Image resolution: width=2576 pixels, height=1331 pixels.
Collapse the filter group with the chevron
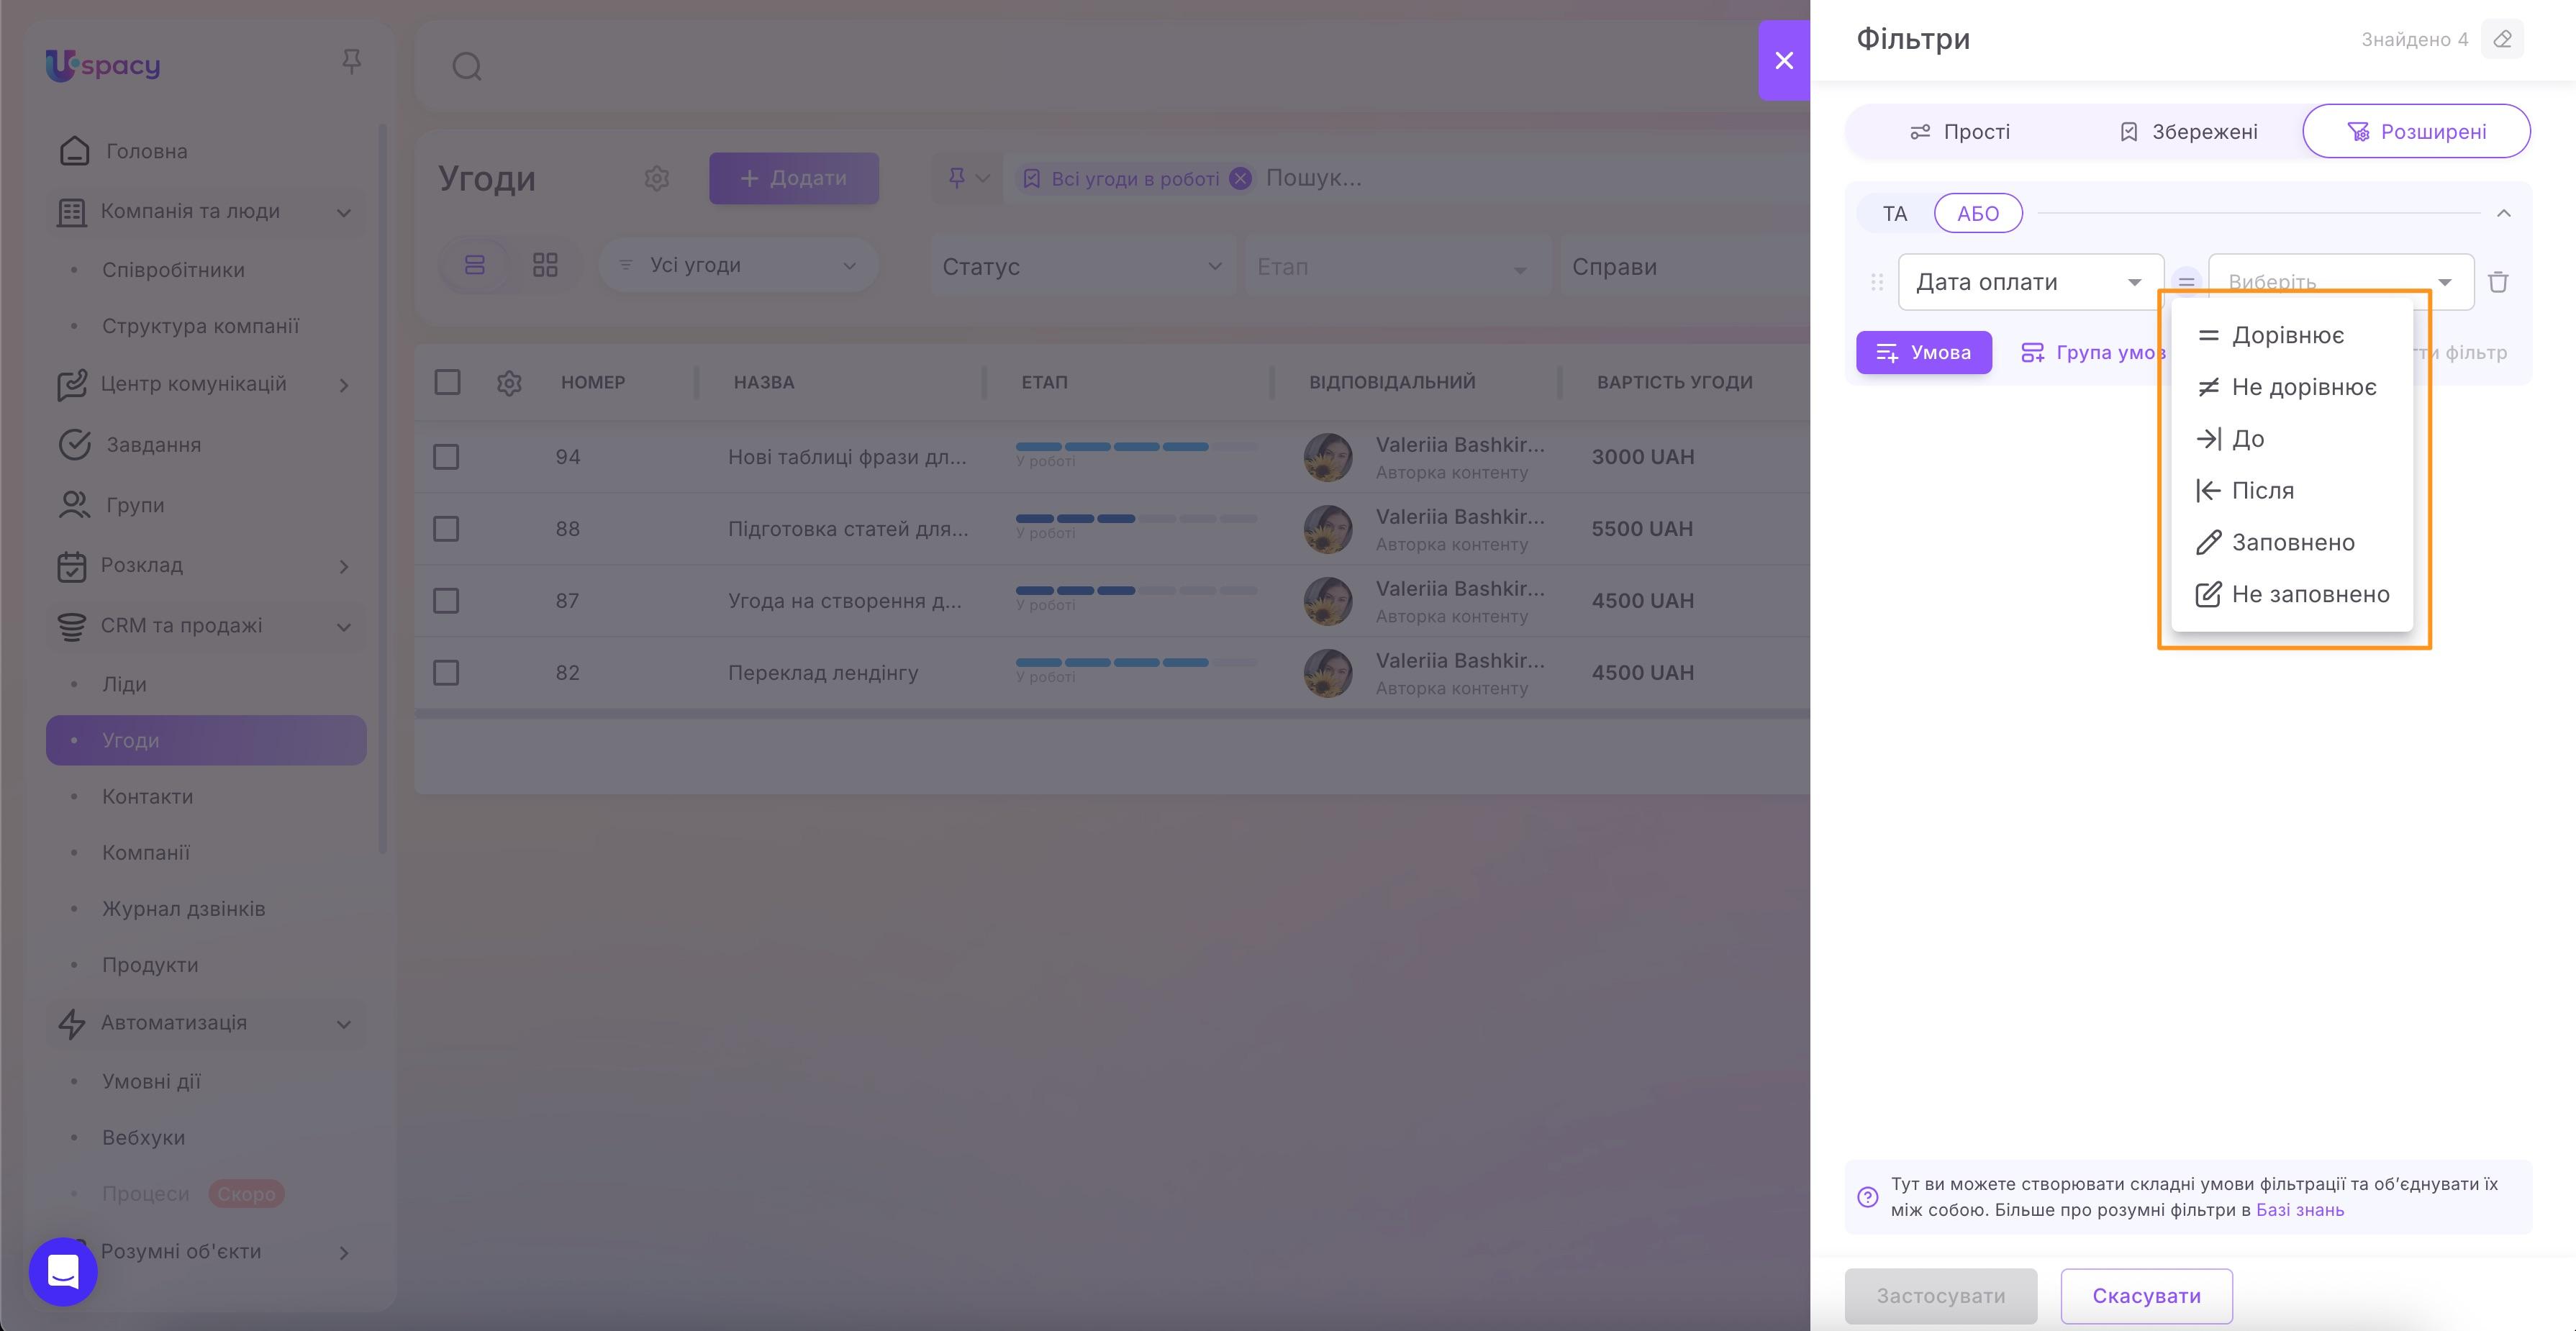pyautogui.click(x=2505, y=213)
